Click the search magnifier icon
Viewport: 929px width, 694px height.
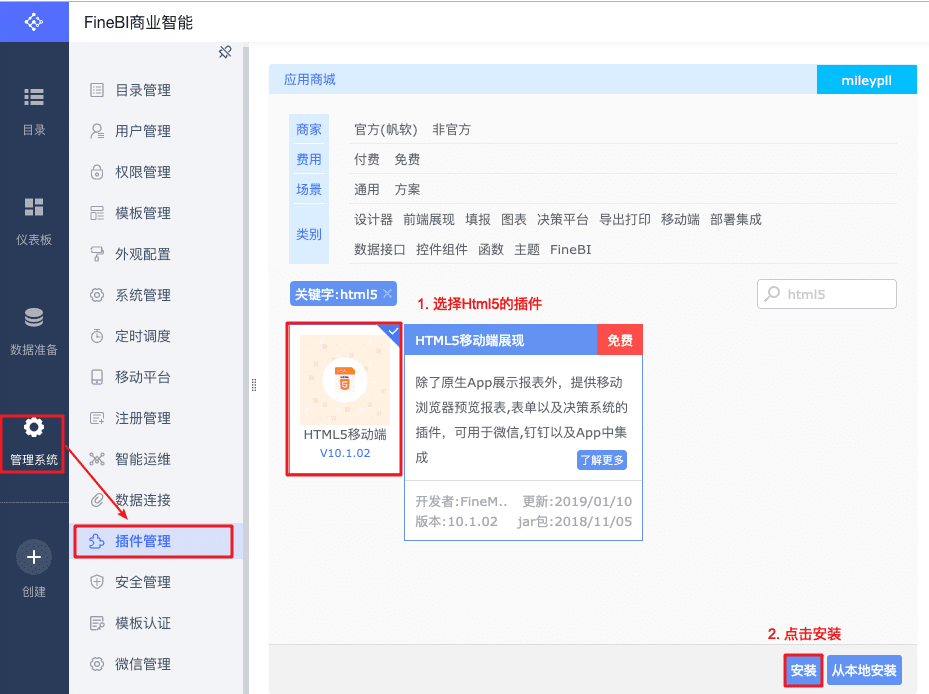[x=772, y=293]
